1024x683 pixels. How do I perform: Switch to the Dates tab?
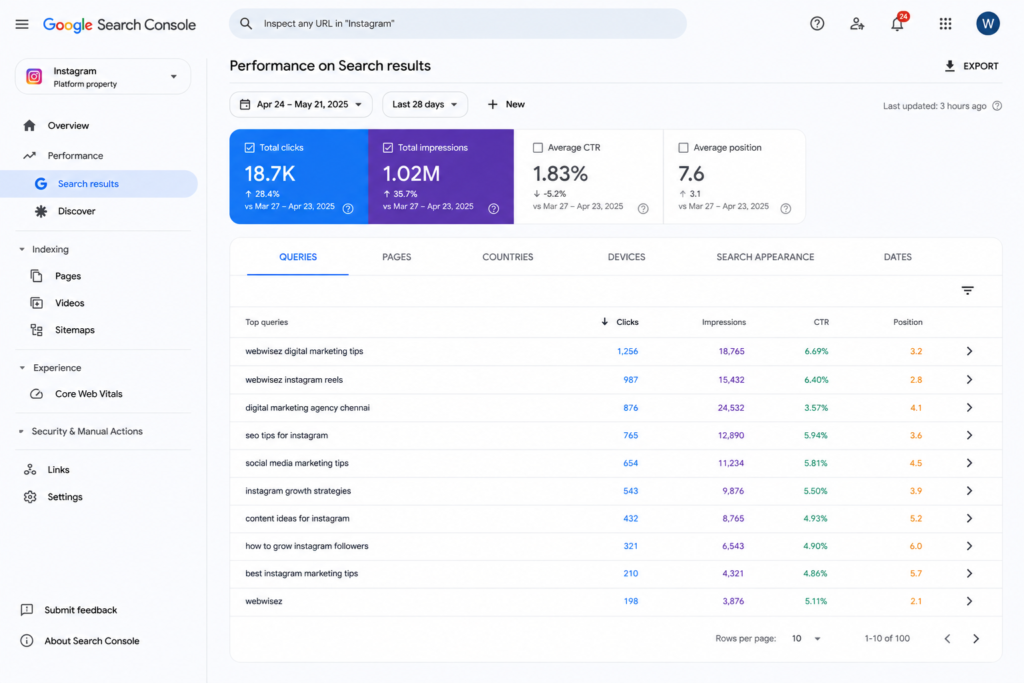[x=897, y=257]
